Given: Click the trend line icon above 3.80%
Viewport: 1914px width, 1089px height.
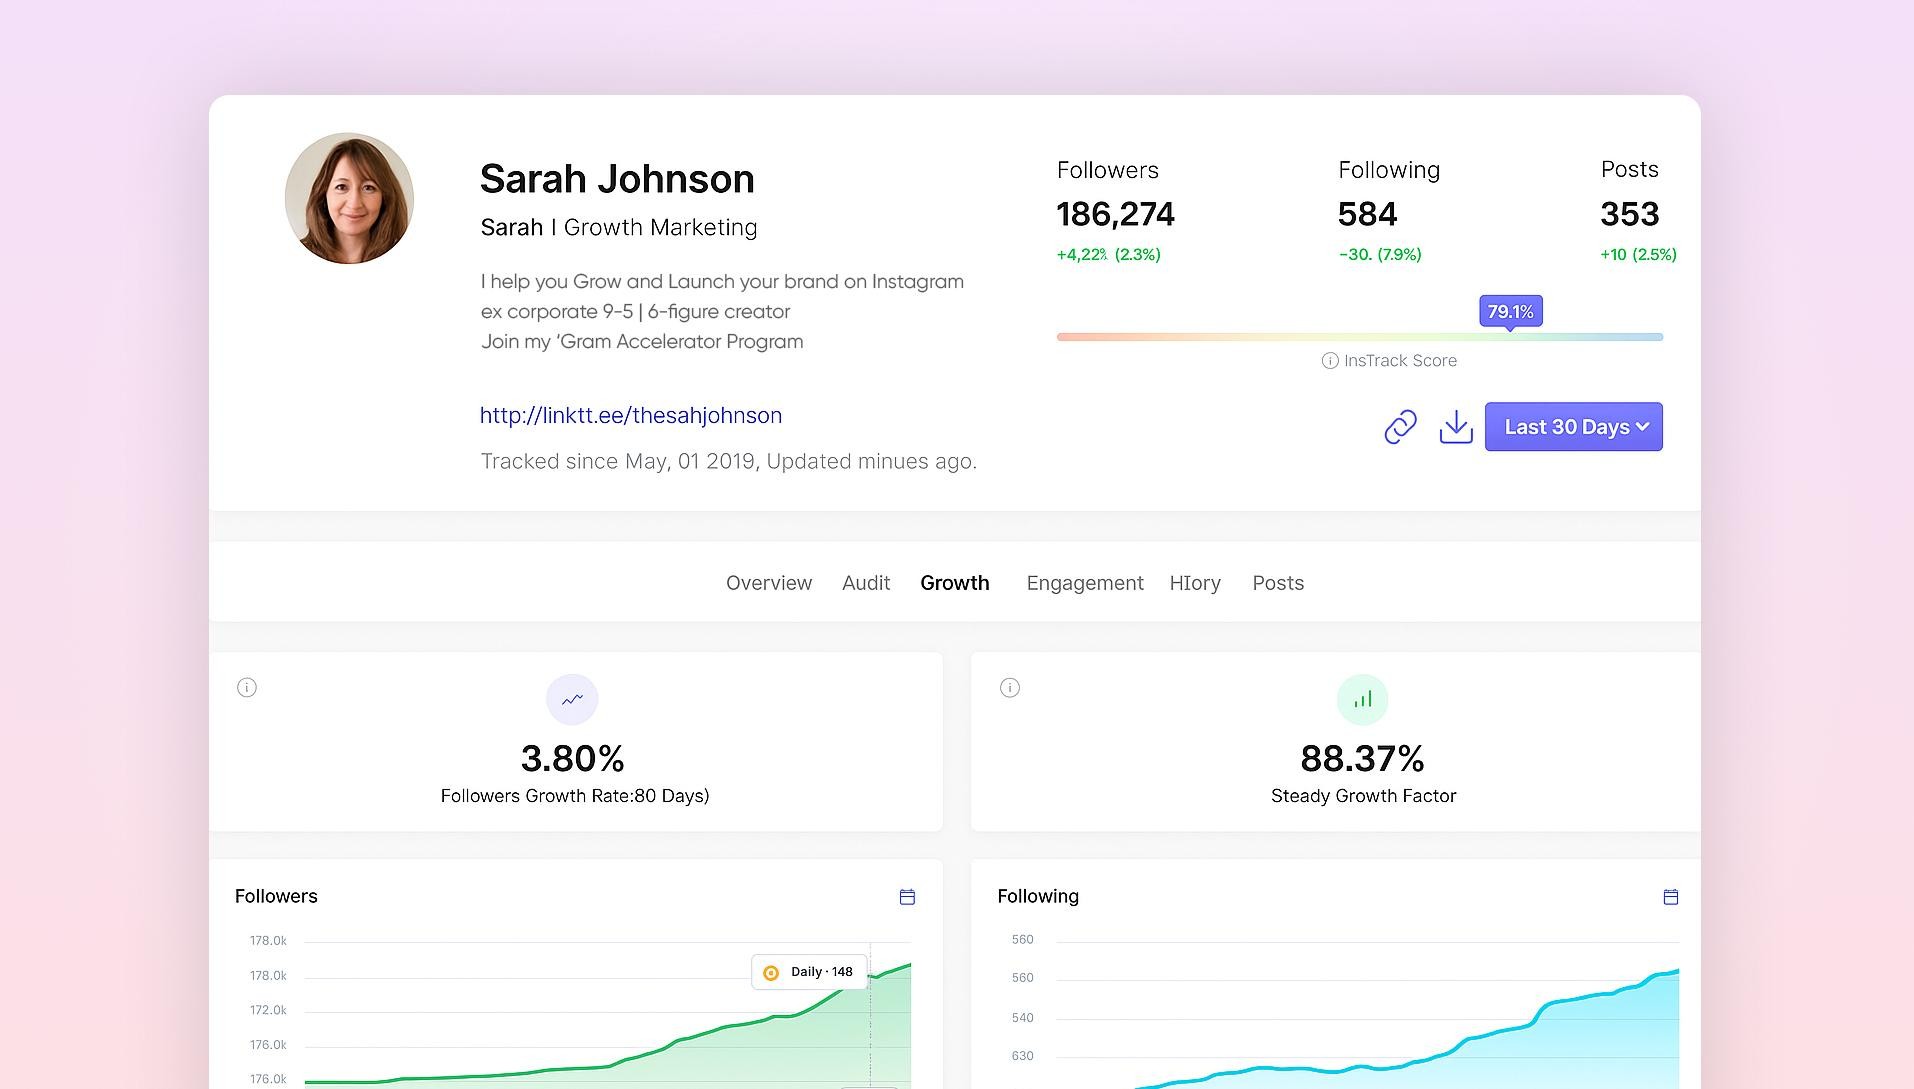Looking at the screenshot, I should tap(572, 699).
